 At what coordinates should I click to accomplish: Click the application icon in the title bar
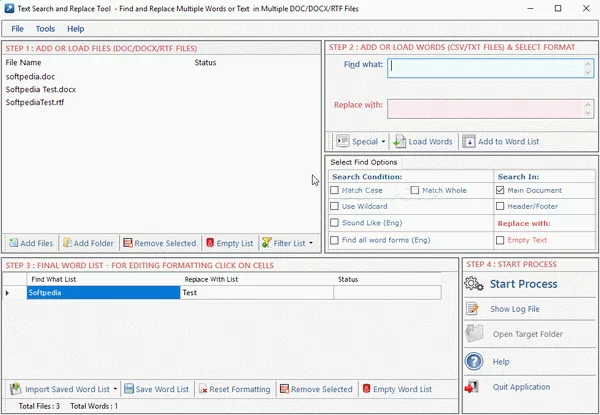(x=9, y=8)
